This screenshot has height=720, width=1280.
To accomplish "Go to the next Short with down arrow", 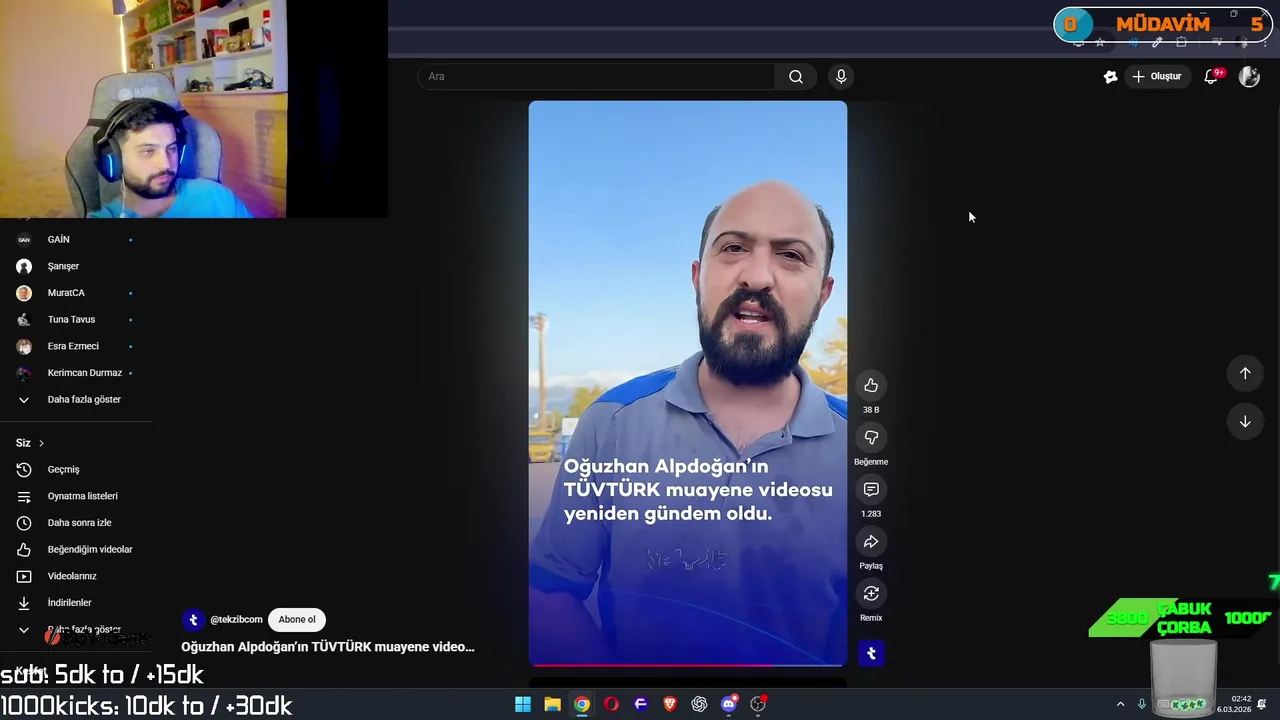I will [x=1245, y=422].
